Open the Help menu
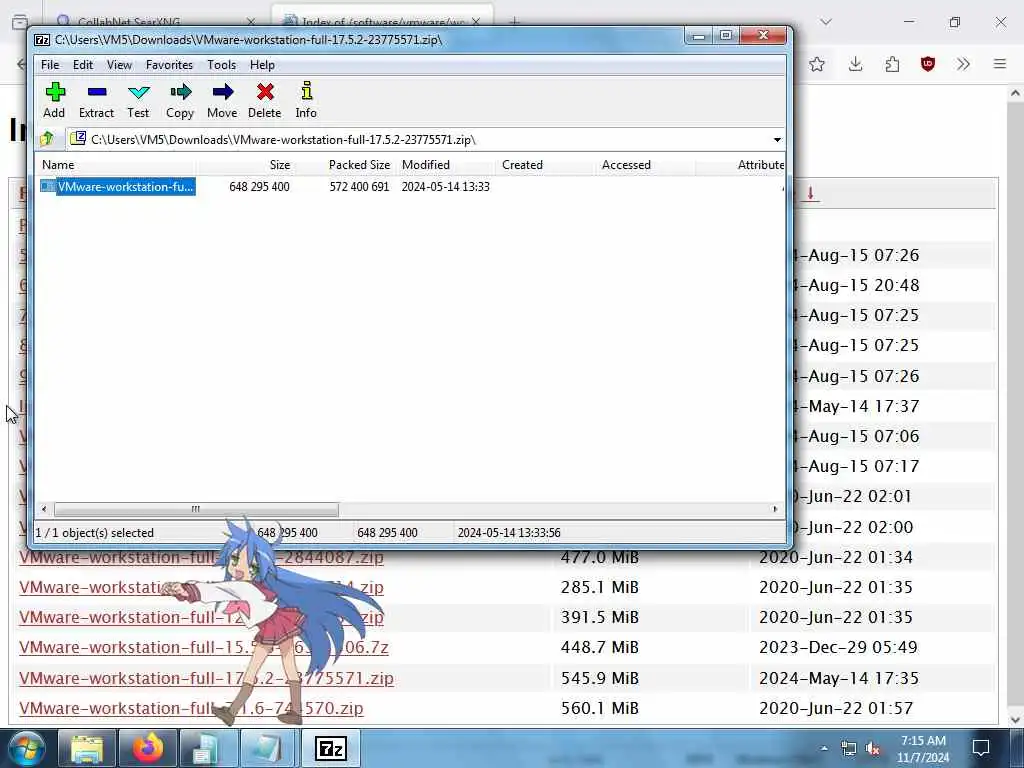 (x=262, y=65)
